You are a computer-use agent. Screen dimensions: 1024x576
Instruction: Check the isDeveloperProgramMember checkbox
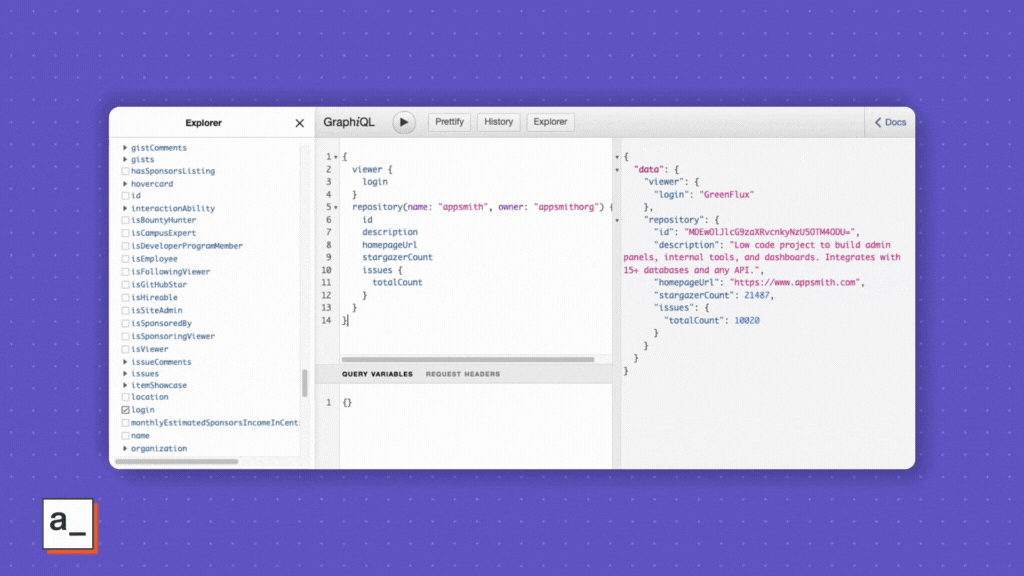125,246
